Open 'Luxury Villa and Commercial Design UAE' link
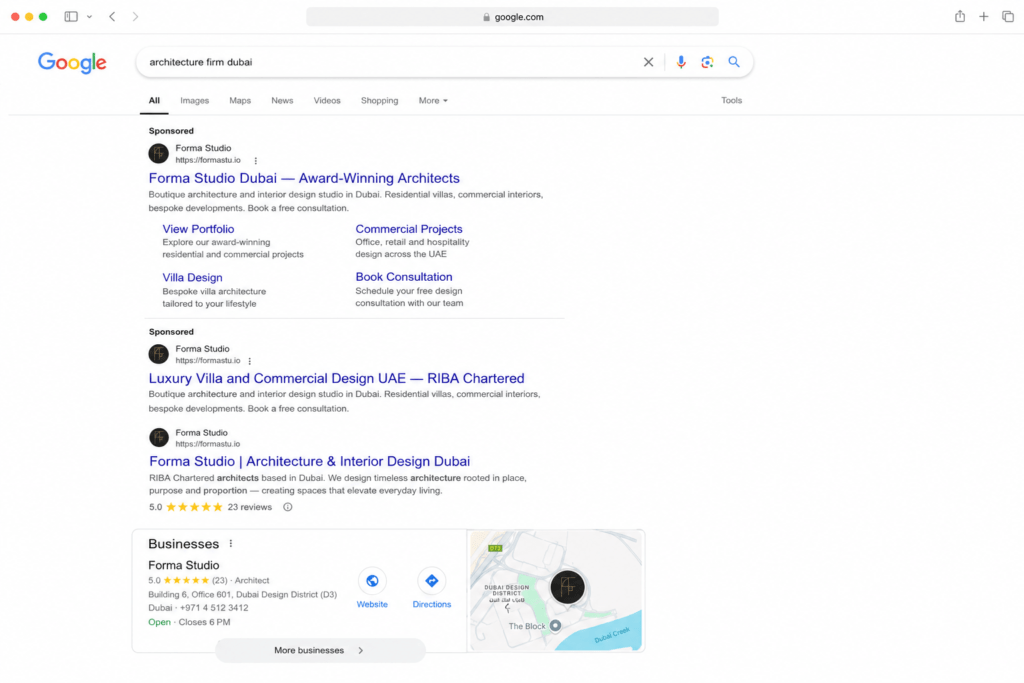 tap(336, 379)
